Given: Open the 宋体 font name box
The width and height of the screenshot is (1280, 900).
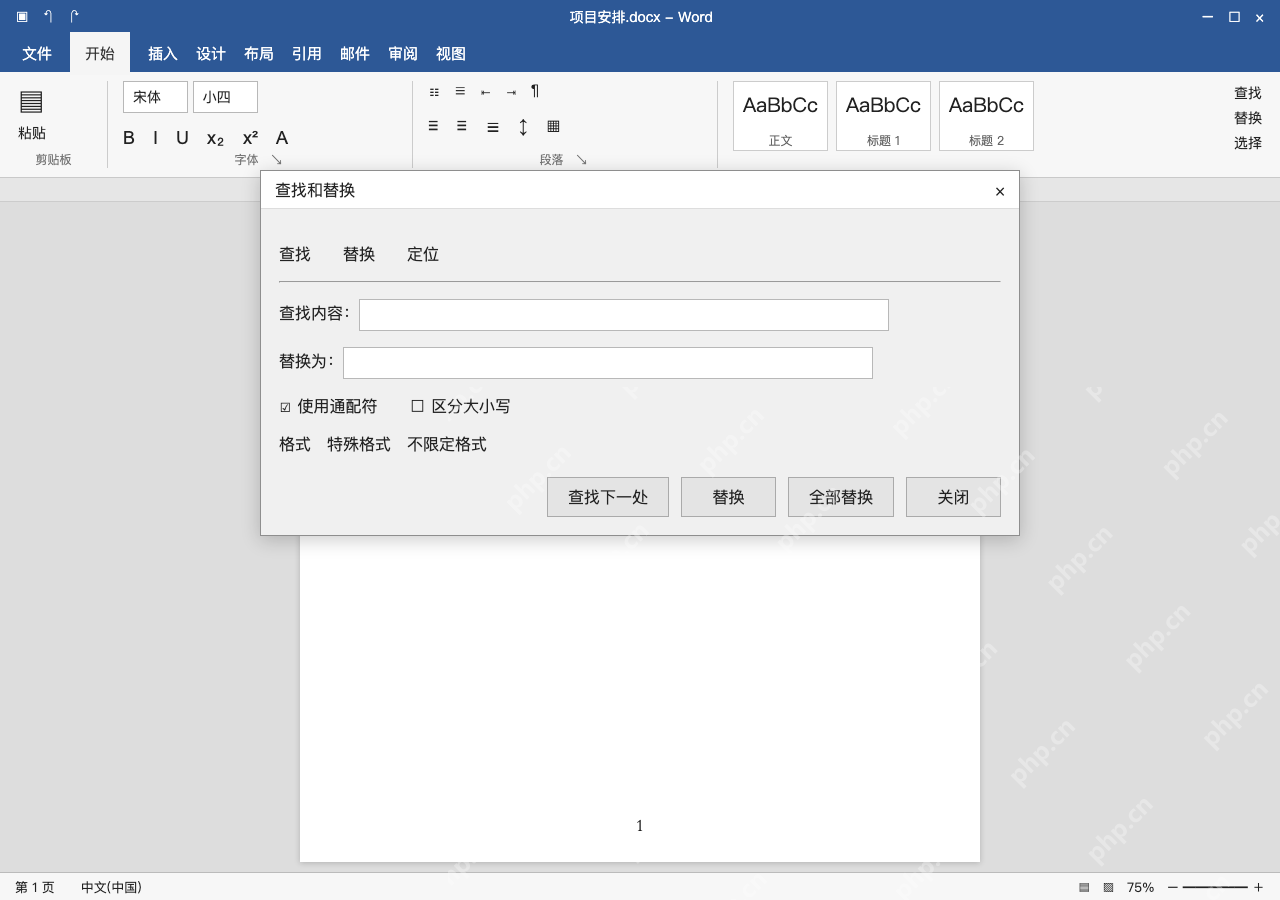Looking at the screenshot, I should (x=155, y=97).
